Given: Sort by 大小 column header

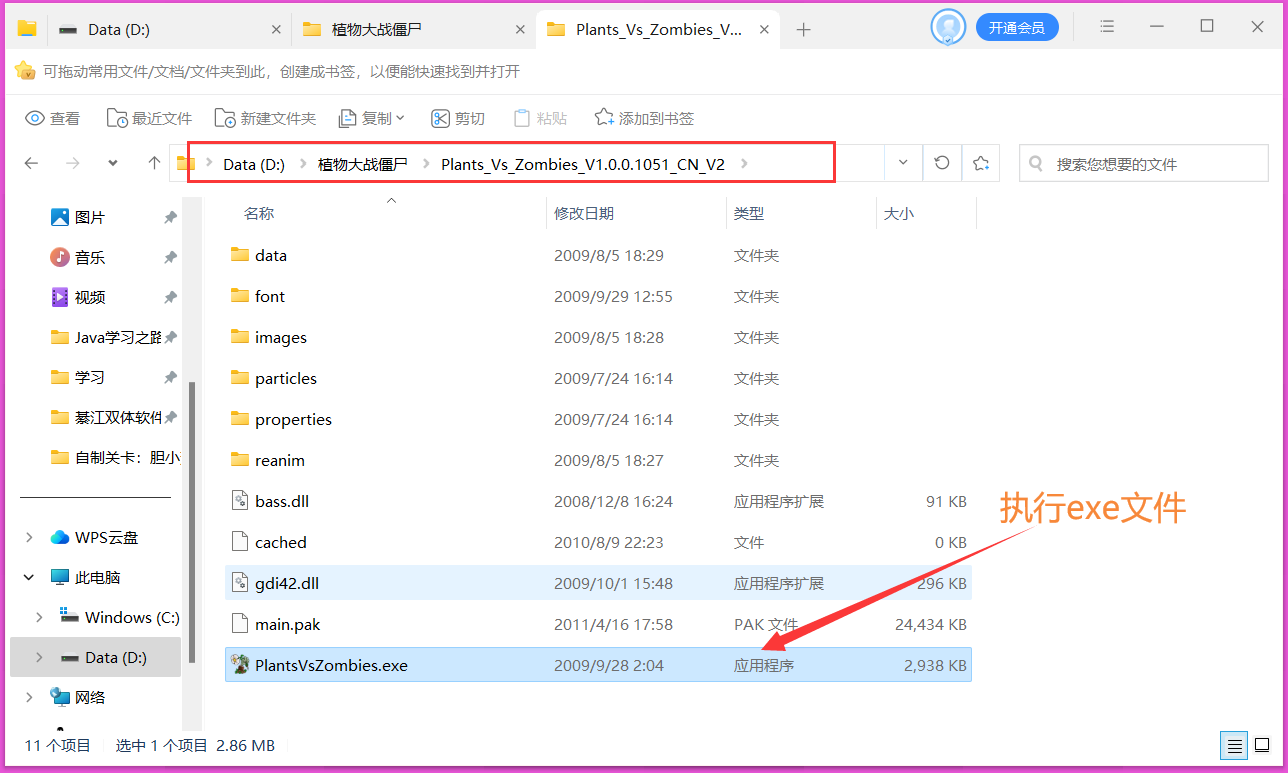Looking at the screenshot, I should [898, 213].
